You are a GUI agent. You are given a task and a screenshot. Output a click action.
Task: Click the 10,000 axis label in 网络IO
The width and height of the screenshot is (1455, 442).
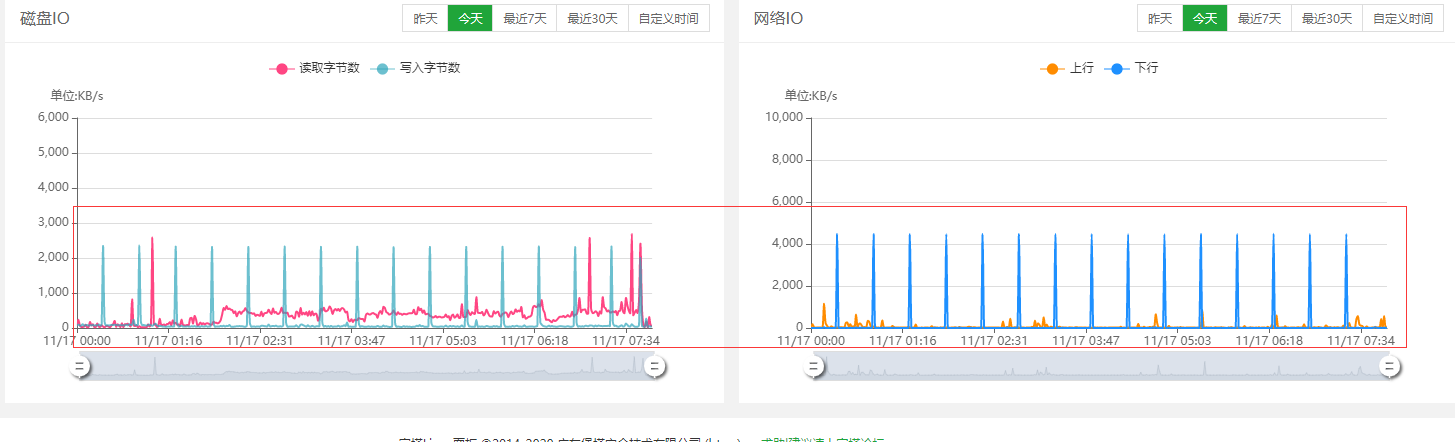click(782, 117)
